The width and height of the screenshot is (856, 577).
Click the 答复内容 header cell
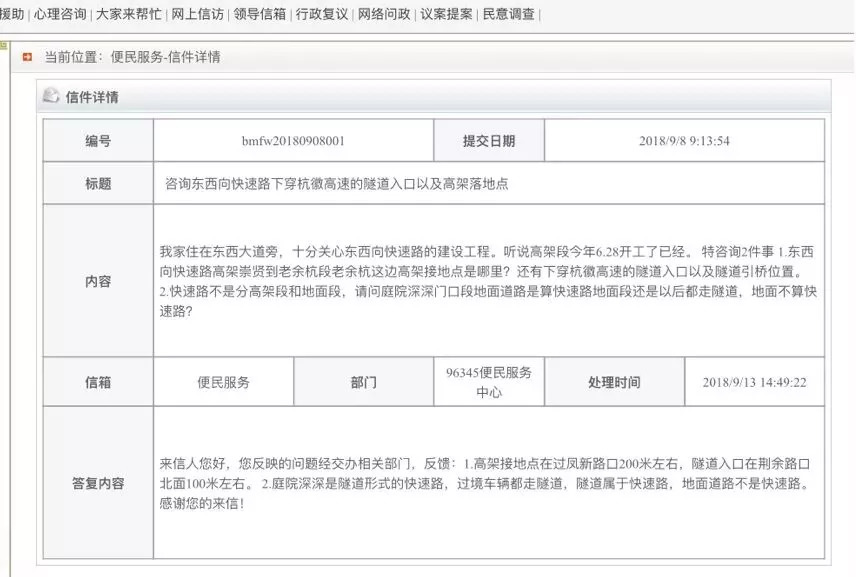pyautogui.click(x=98, y=483)
